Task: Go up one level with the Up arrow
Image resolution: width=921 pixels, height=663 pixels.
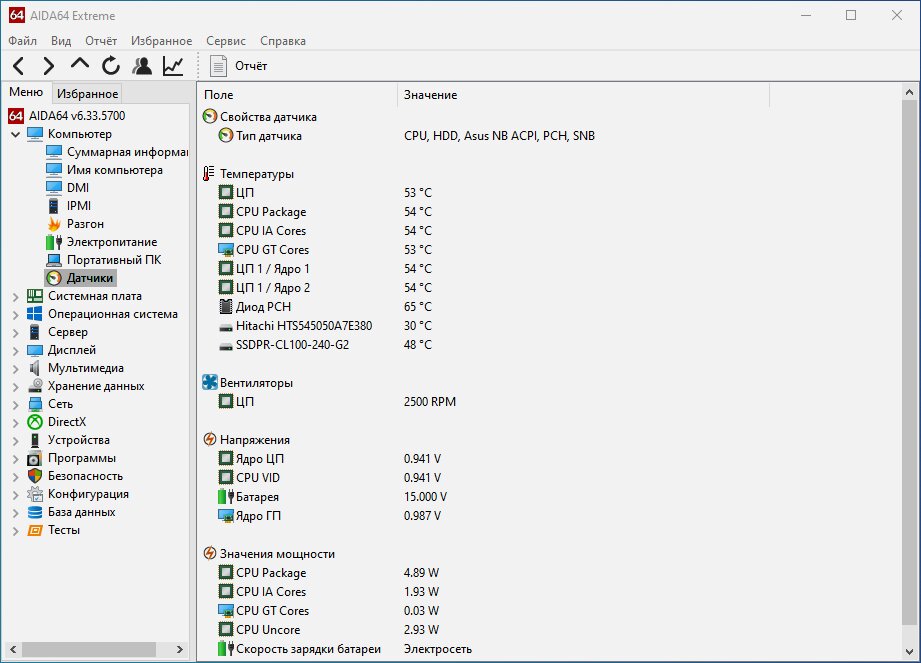Action: [x=79, y=64]
